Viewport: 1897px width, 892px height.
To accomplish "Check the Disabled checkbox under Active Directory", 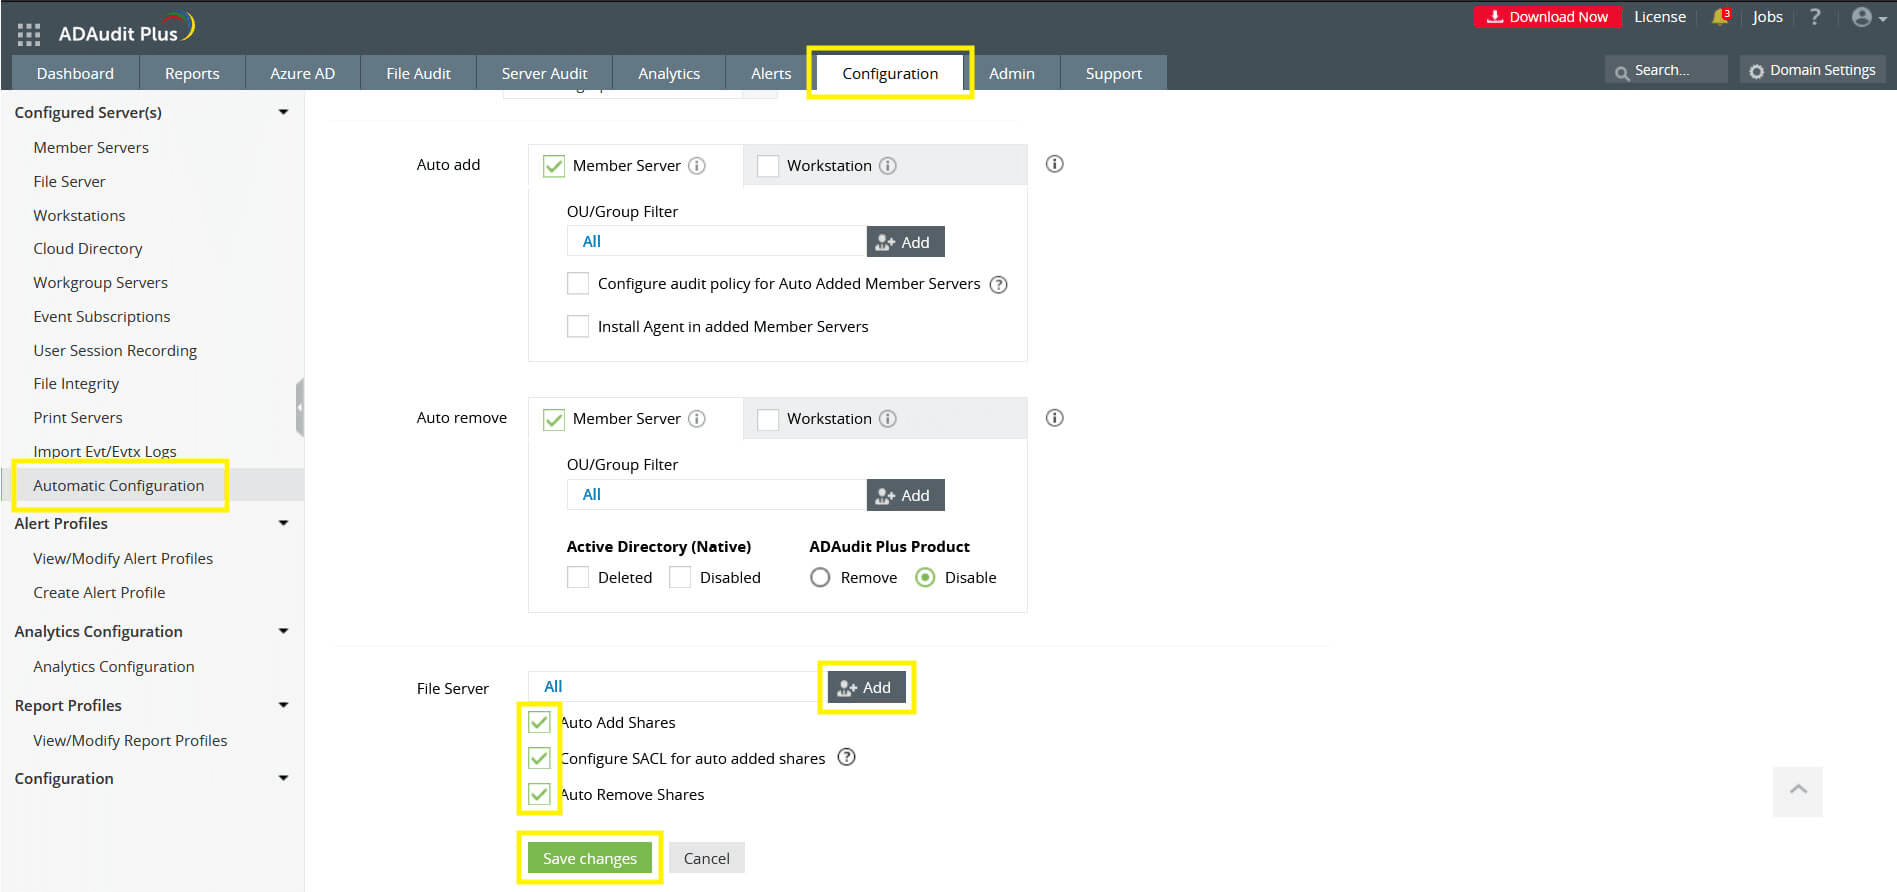I will coord(680,577).
